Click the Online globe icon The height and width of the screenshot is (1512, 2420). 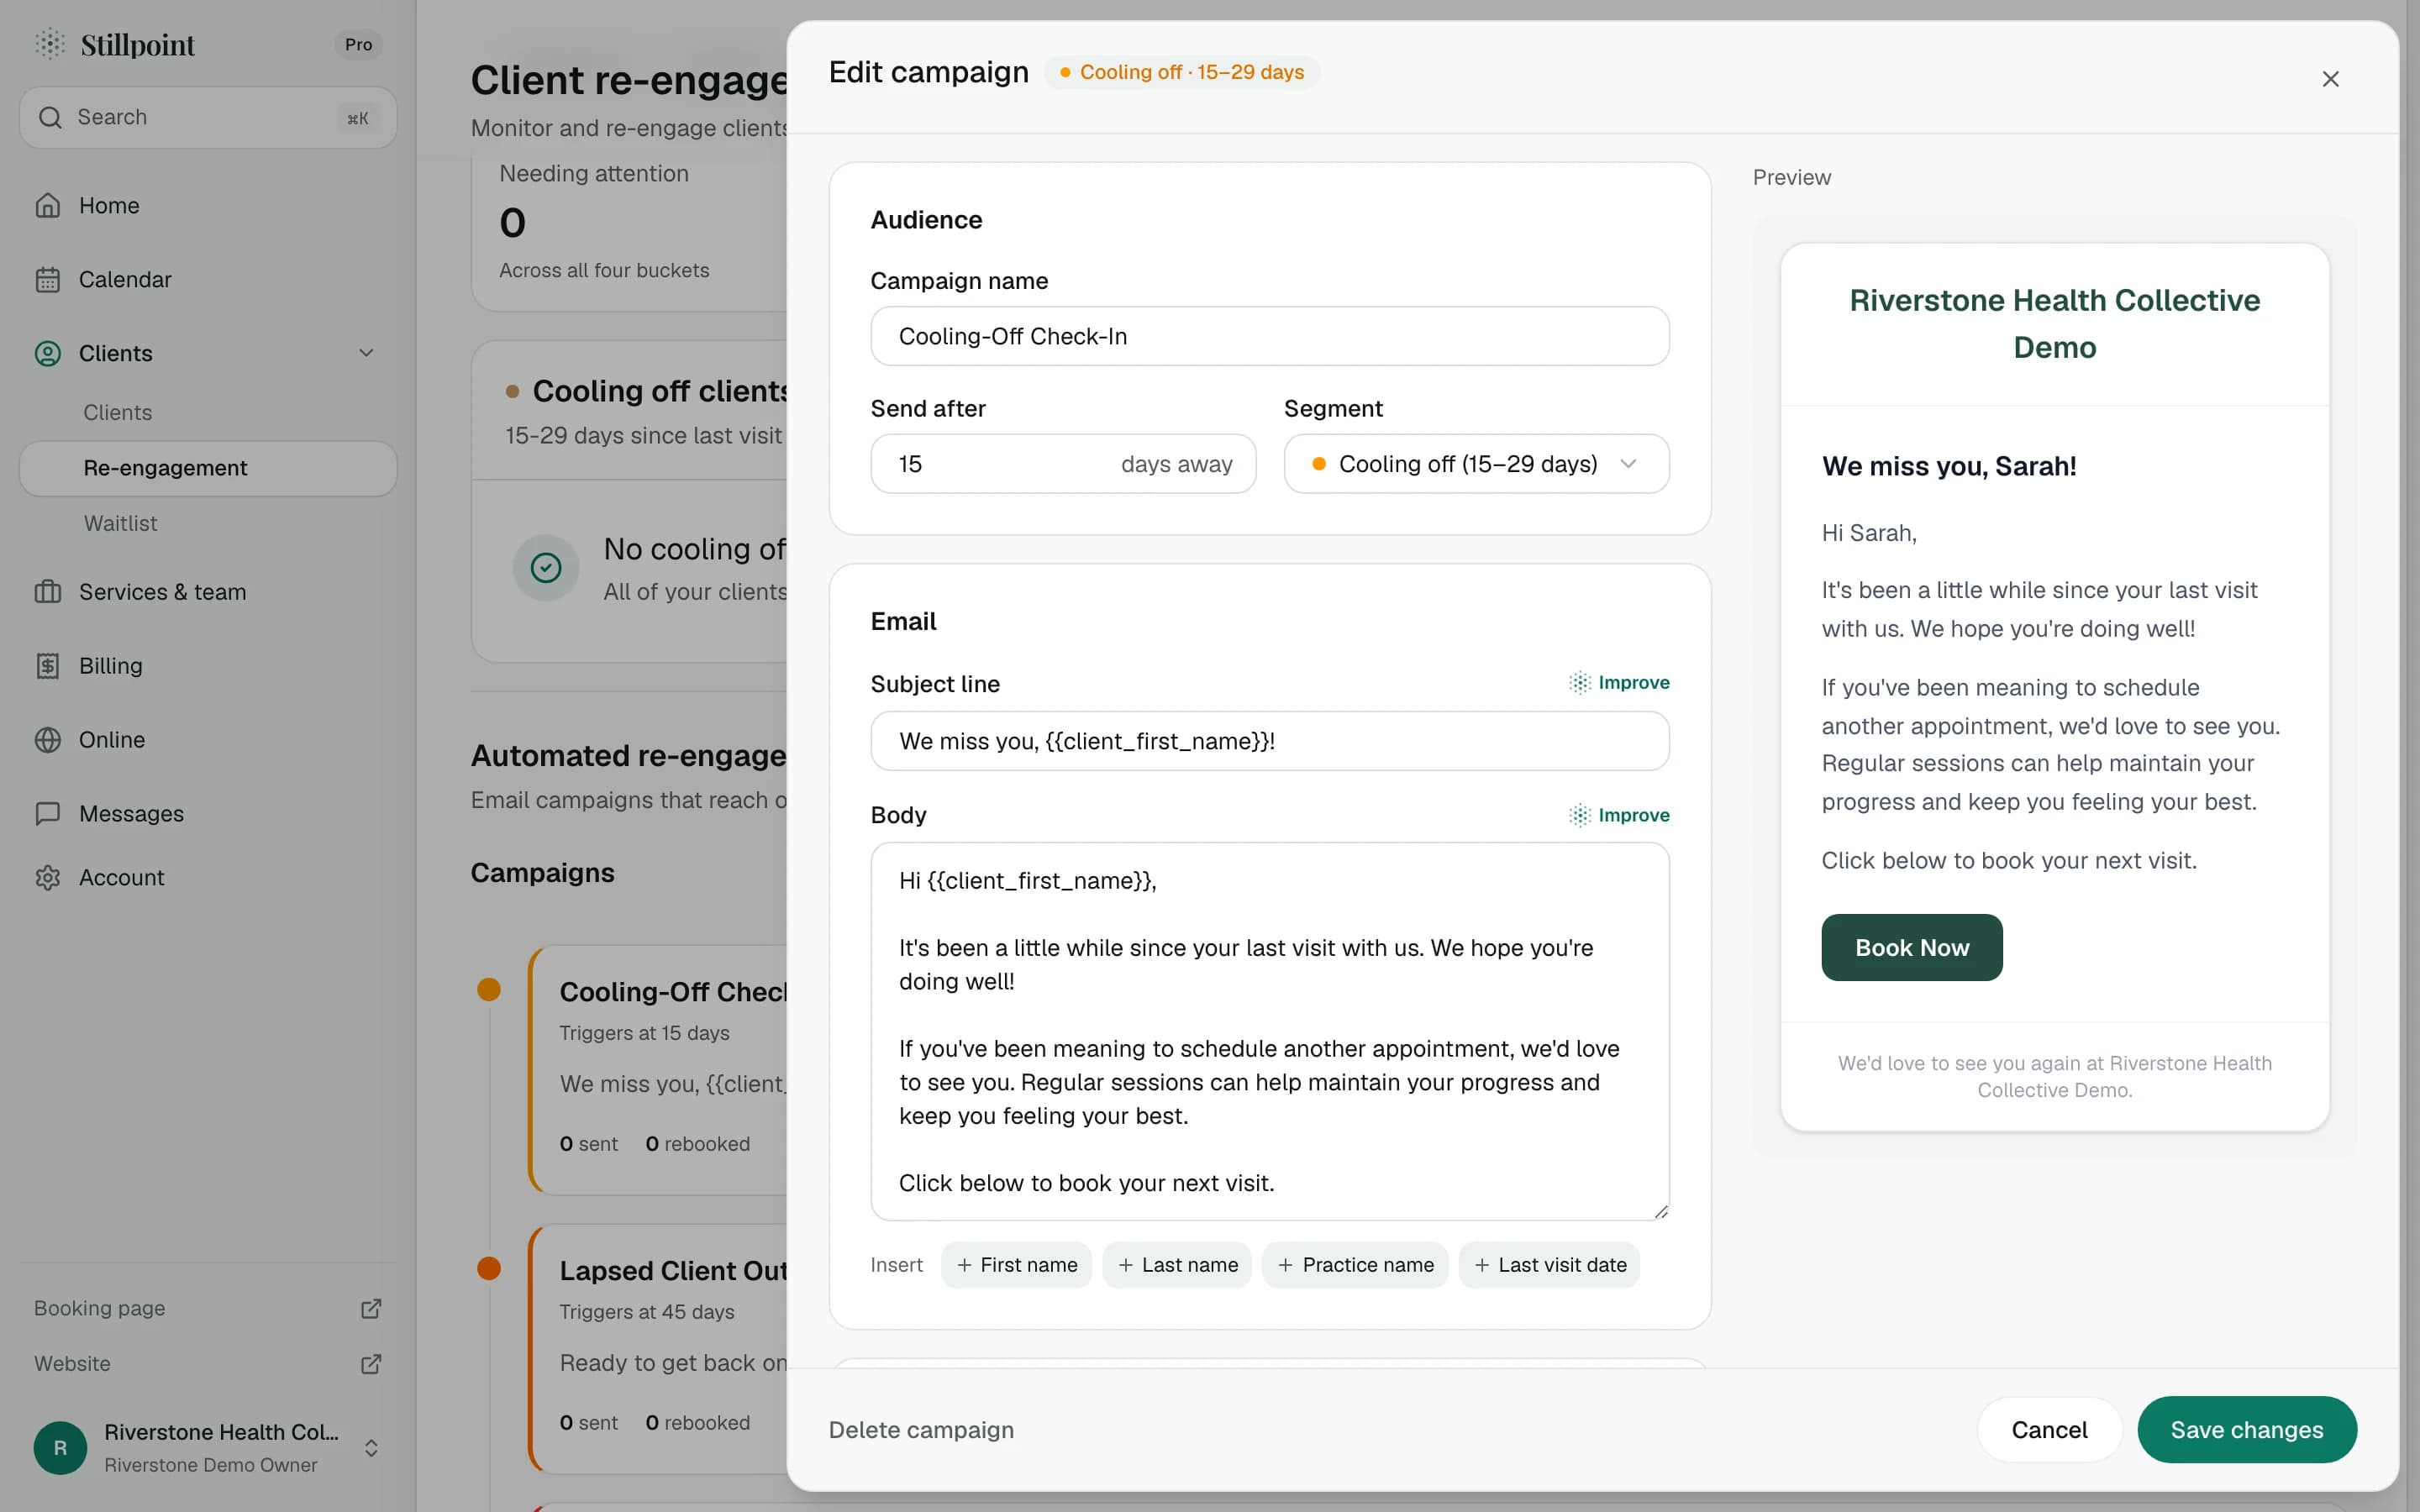(x=48, y=739)
